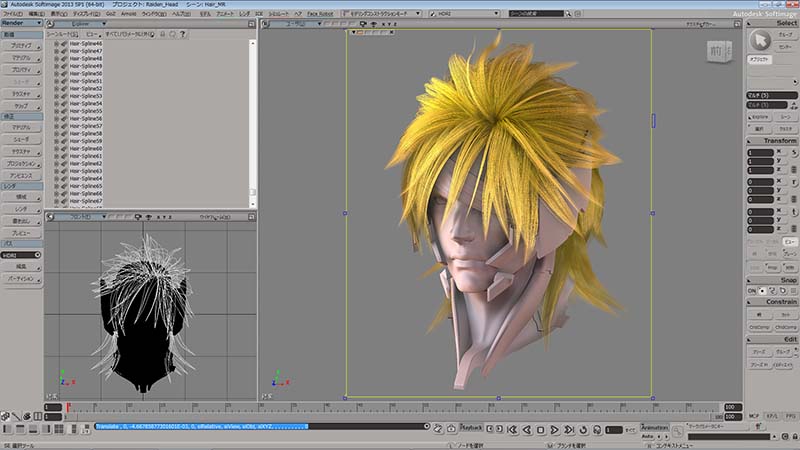Toggle curve snapping icon in Snap panel

tap(772, 291)
